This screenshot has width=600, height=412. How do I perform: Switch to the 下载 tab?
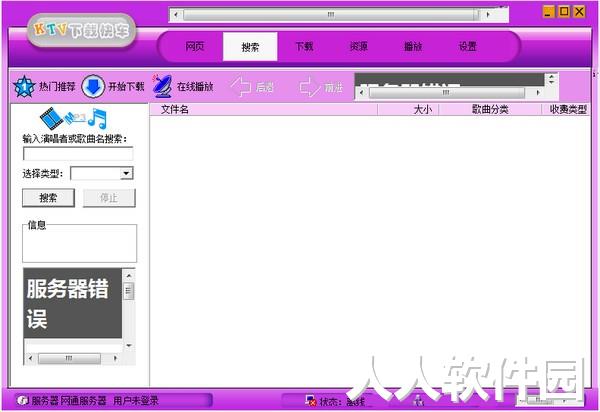click(305, 47)
